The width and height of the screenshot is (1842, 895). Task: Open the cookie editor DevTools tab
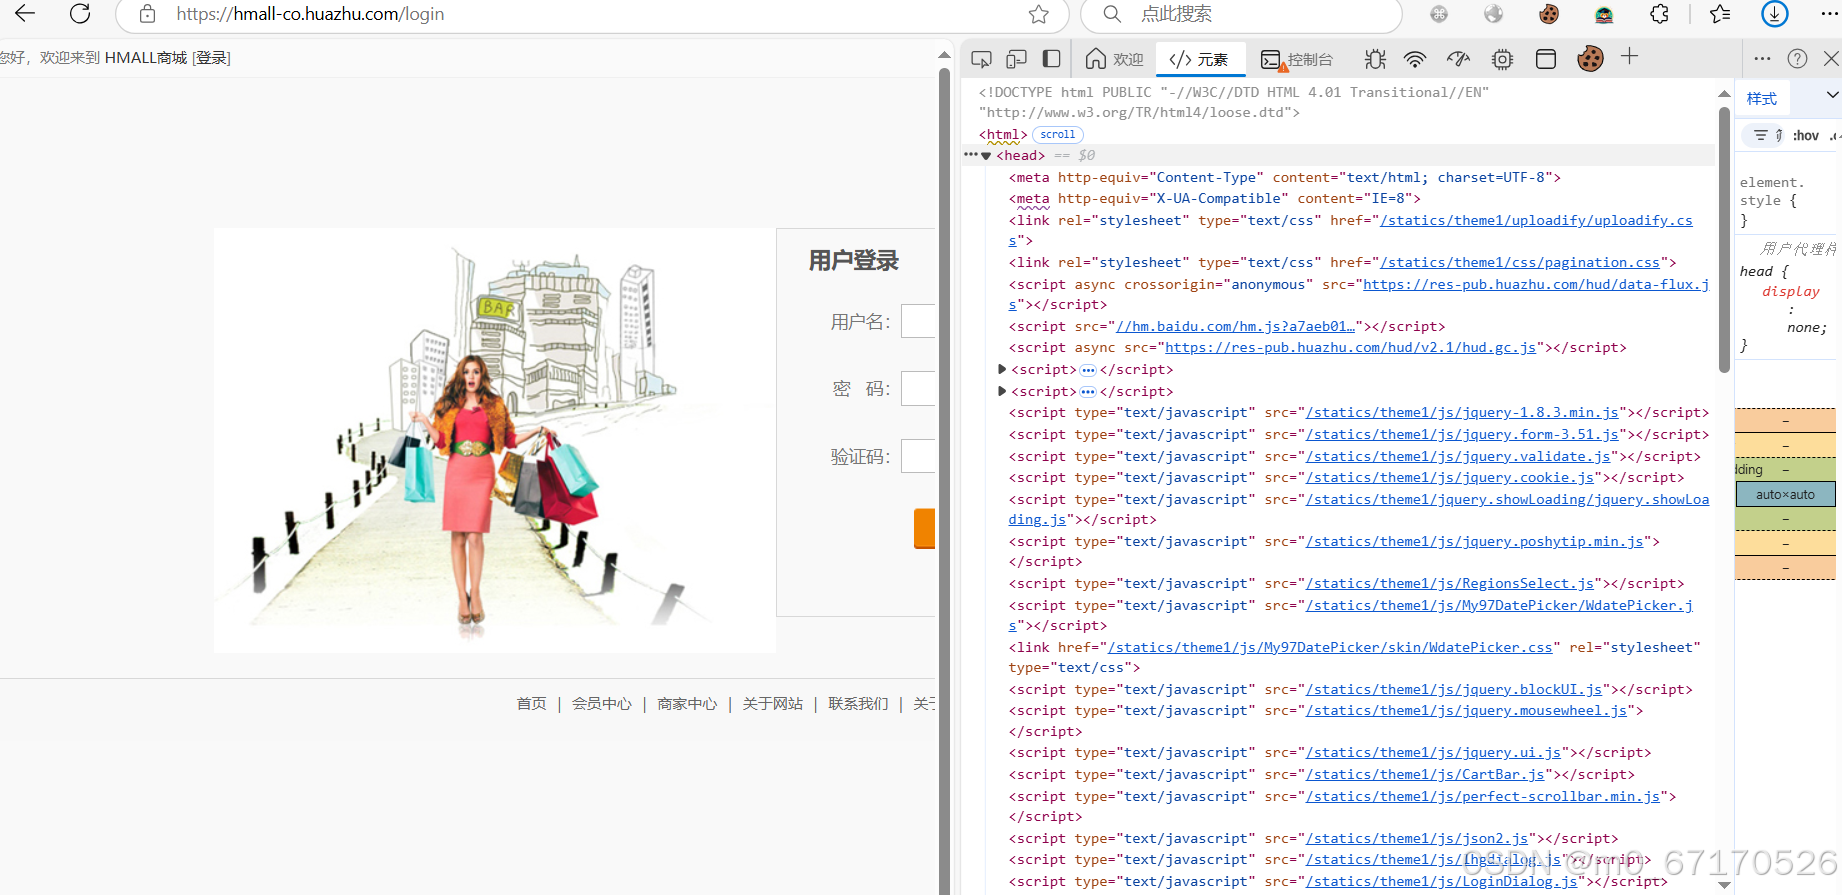[1590, 59]
